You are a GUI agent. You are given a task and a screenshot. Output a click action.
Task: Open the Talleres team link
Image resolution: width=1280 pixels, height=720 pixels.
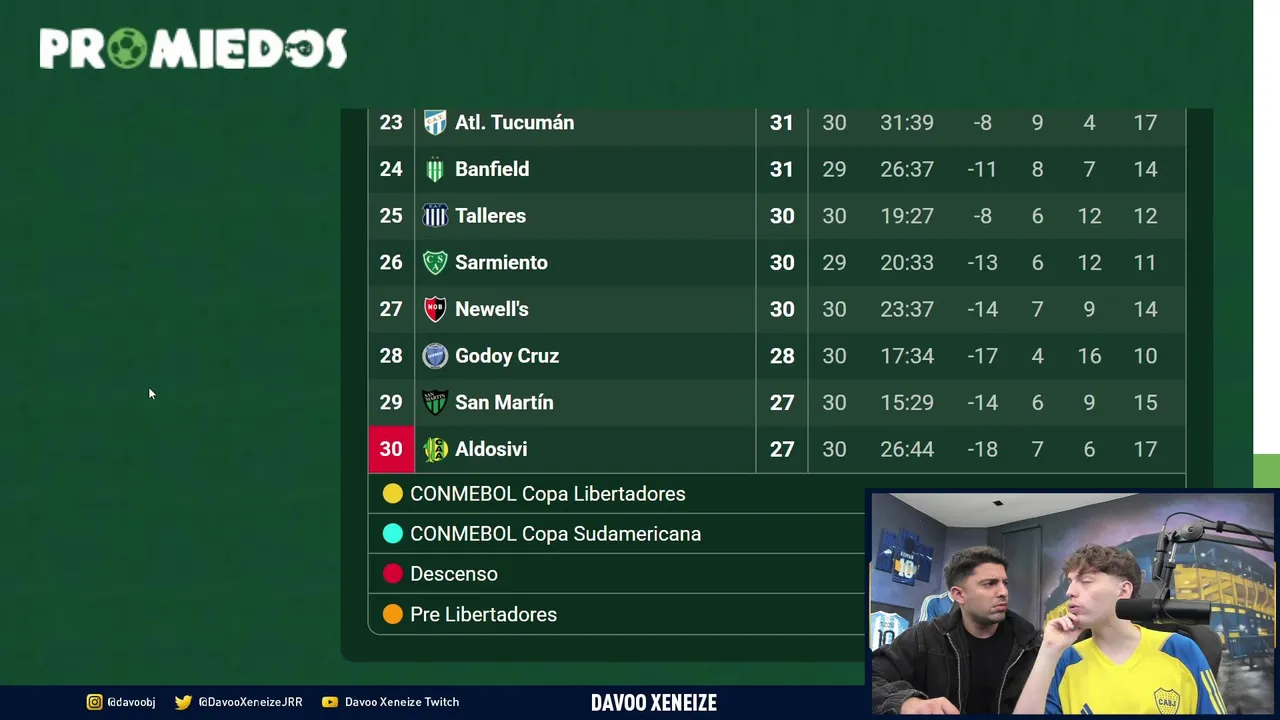click(x=490, y=216)
